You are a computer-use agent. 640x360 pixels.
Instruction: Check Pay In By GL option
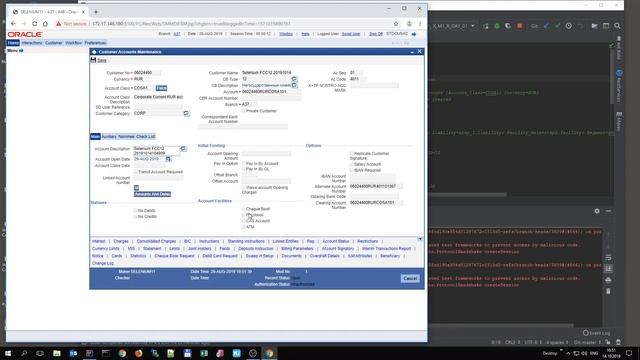[244, 169]
